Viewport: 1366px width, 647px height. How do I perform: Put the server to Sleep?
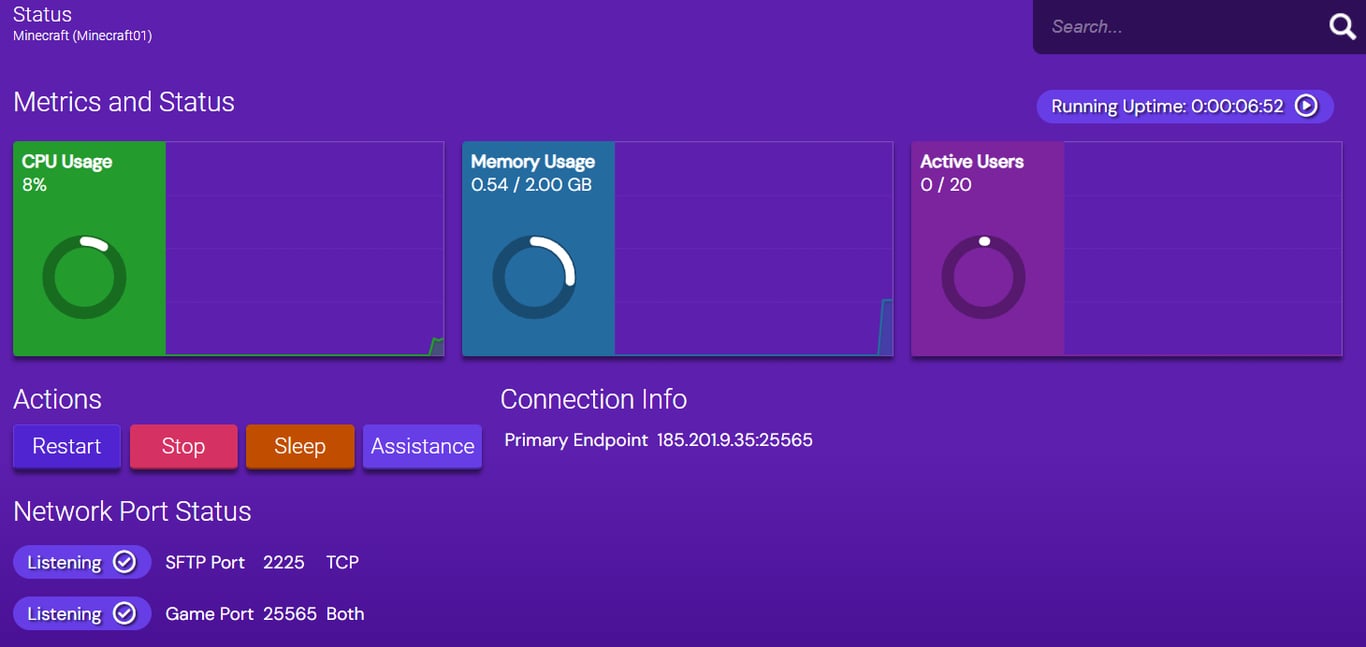coord(300,446)
